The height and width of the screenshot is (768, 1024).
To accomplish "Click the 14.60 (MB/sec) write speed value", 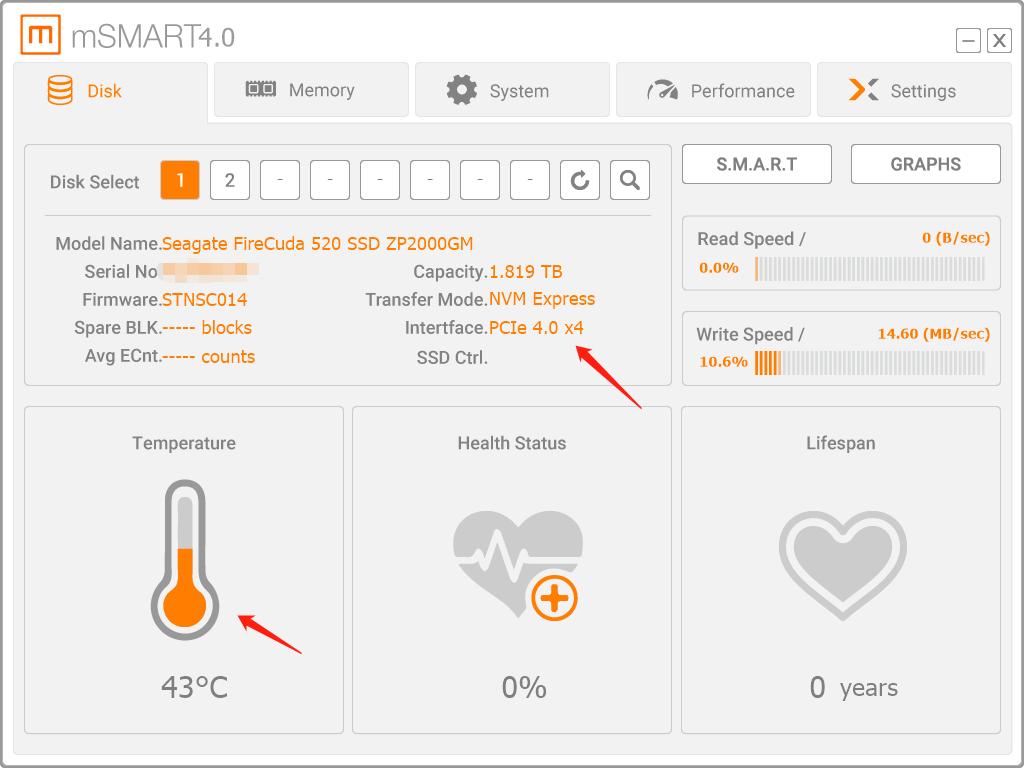I will click(x=933, y=334).
